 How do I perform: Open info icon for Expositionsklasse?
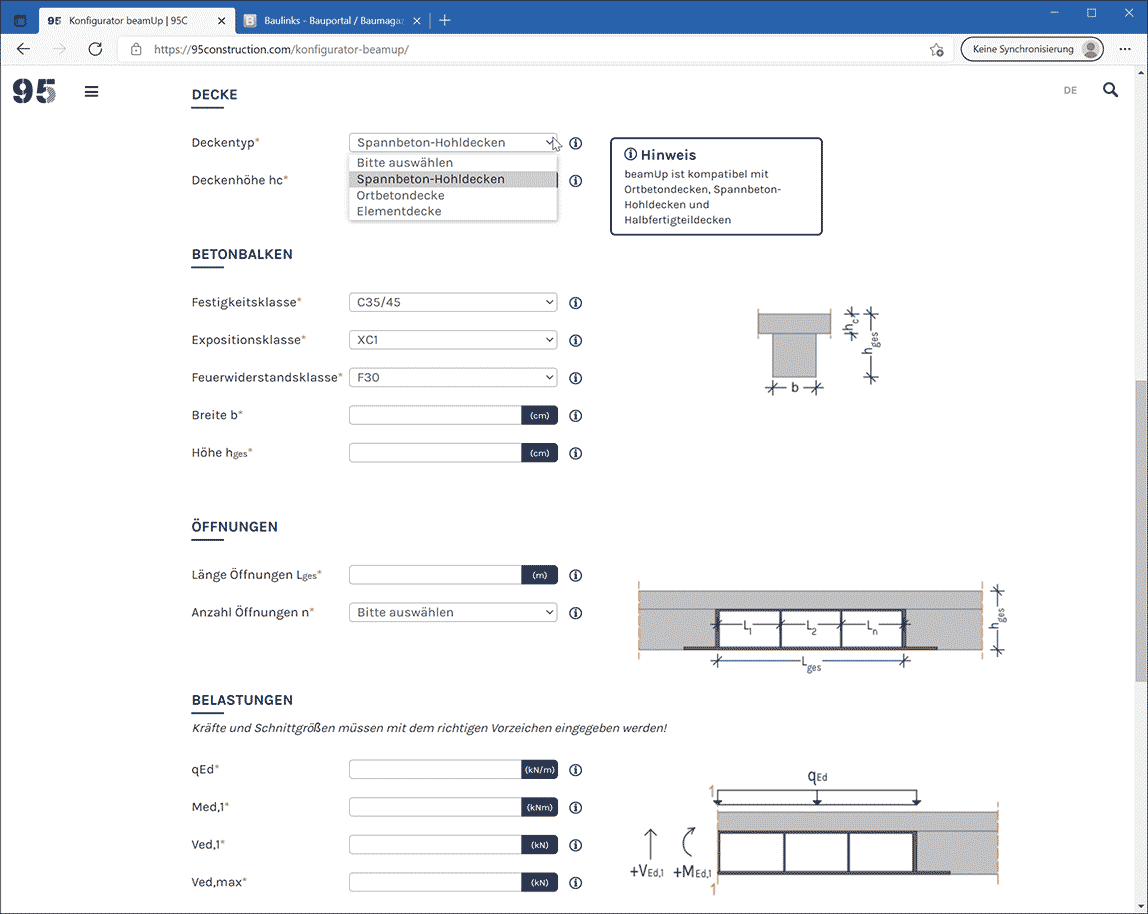pyautogui.click(x=575, y=341)
